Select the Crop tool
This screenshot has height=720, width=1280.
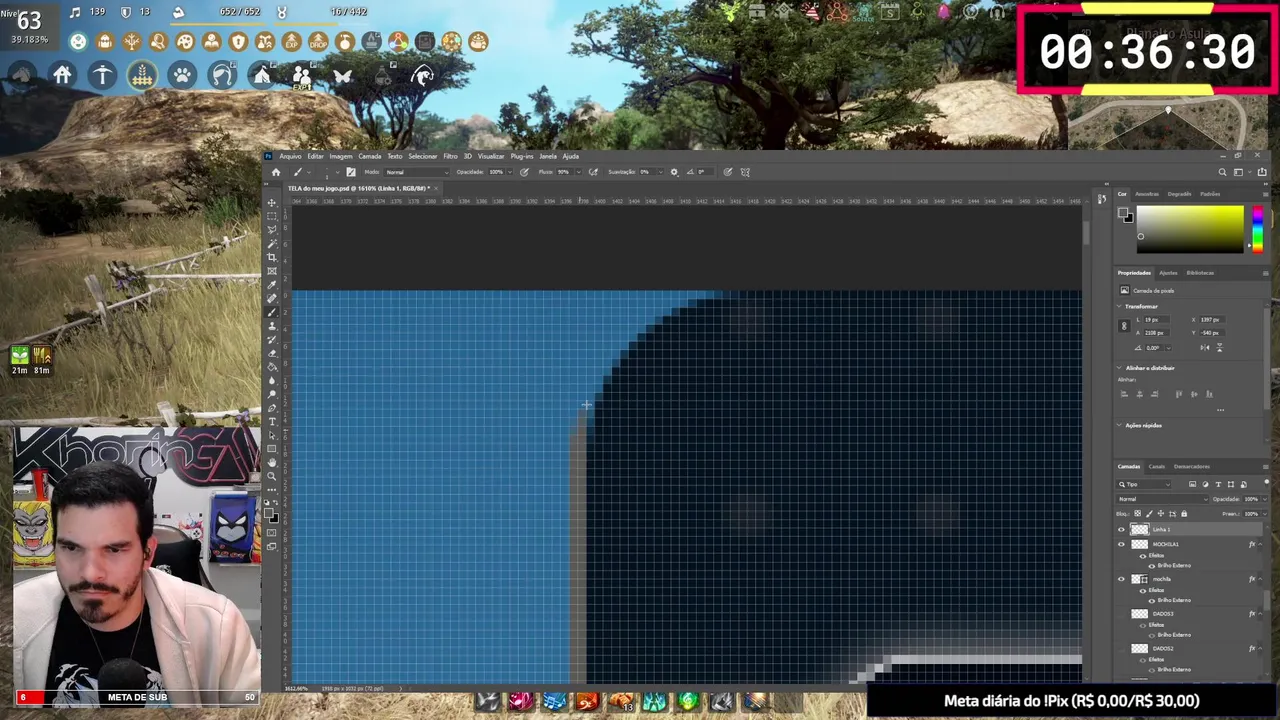point(272,256)
